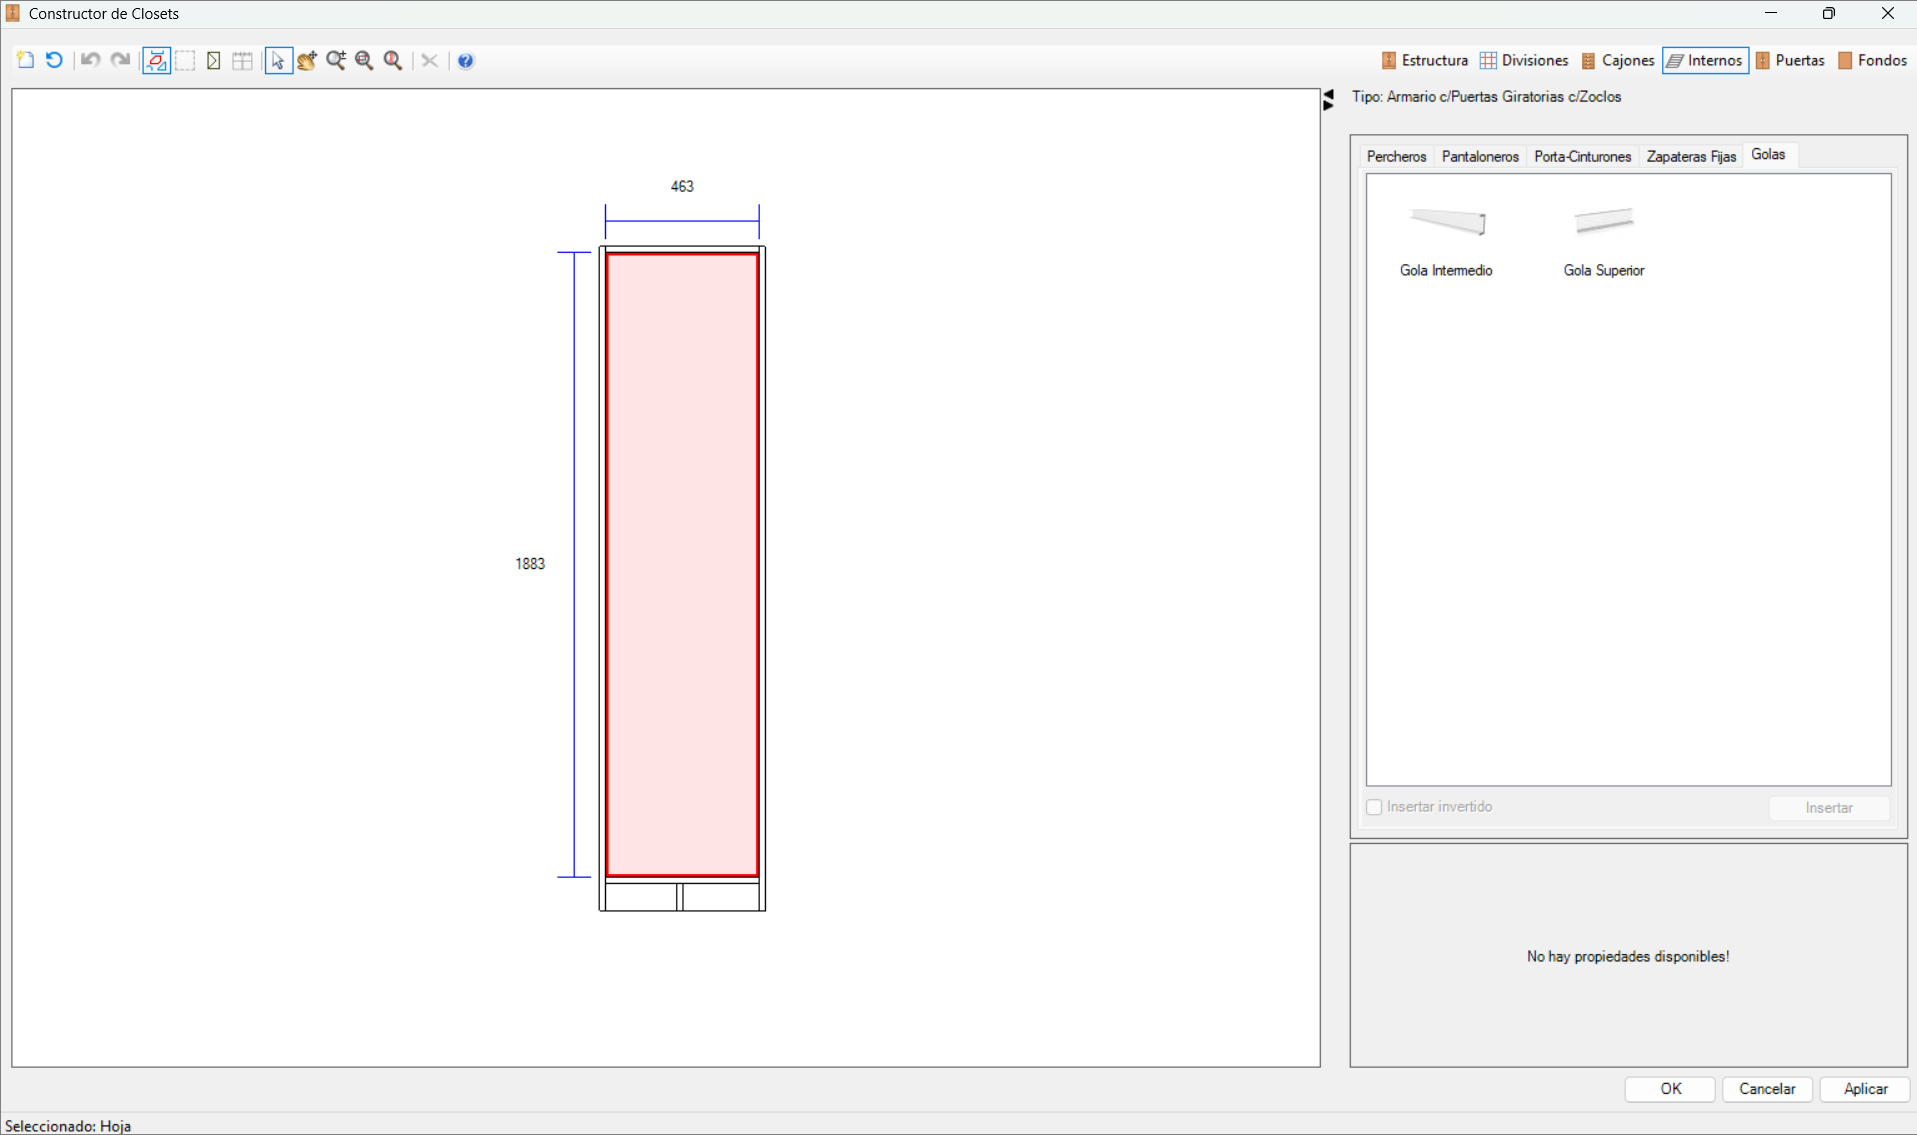This screenshot has height=1135, width=1917.
Task: Click the delete X toolbar icon
Action: pyautogui.click(x=430, y=61)
